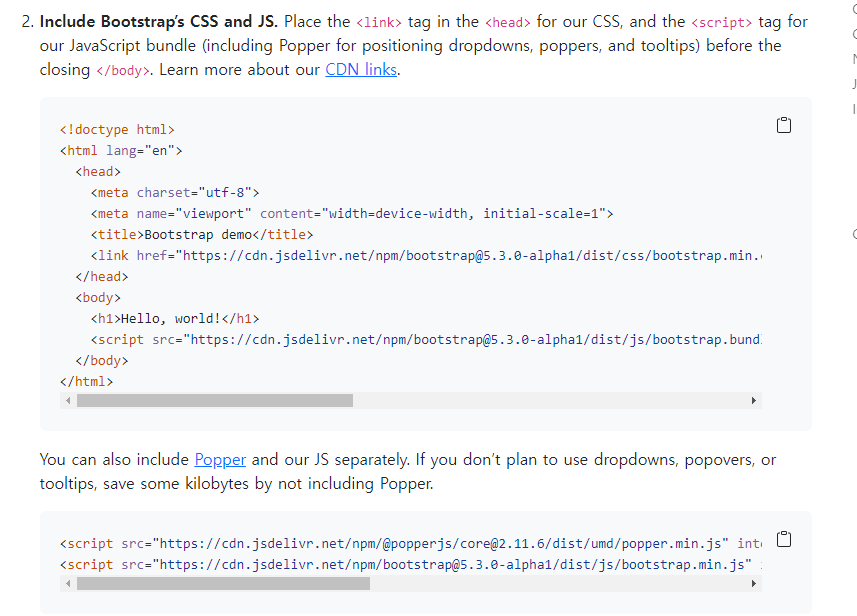Click the meta charset="utf-8" line
The width and height of the screenshot is (857, 616).
click(175, 193)
